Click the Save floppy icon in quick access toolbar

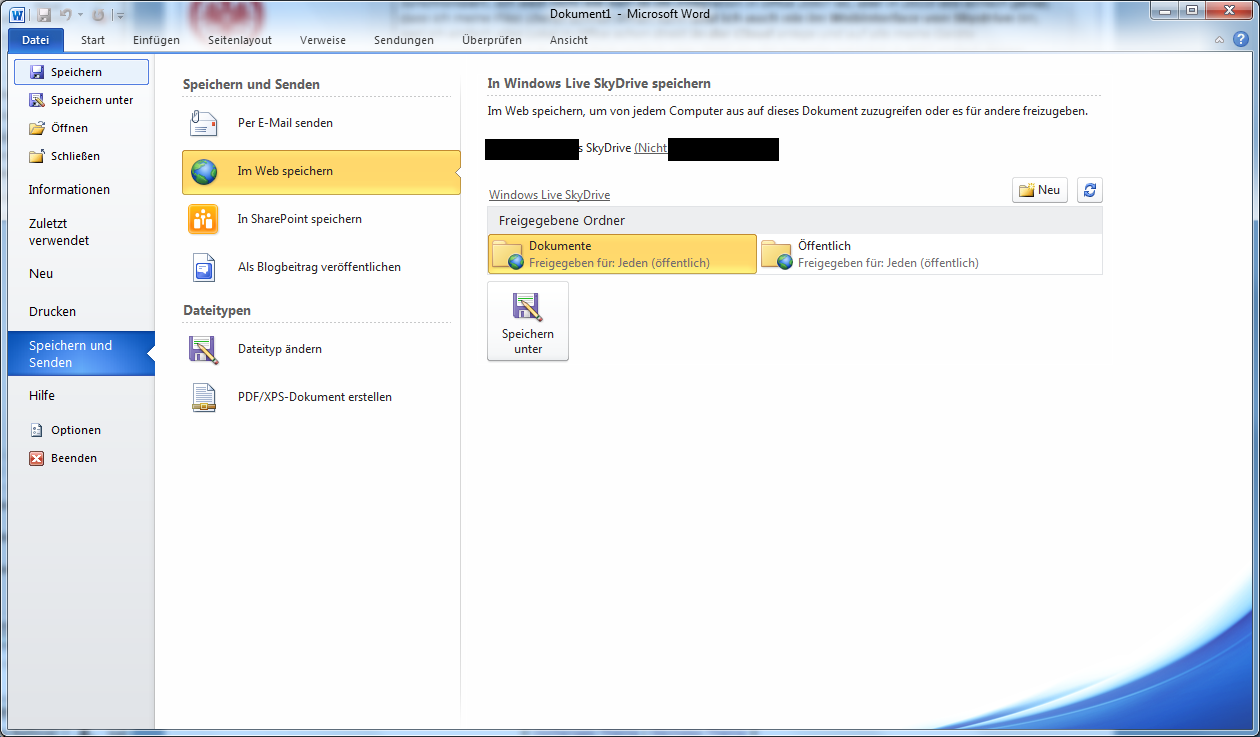43,15
